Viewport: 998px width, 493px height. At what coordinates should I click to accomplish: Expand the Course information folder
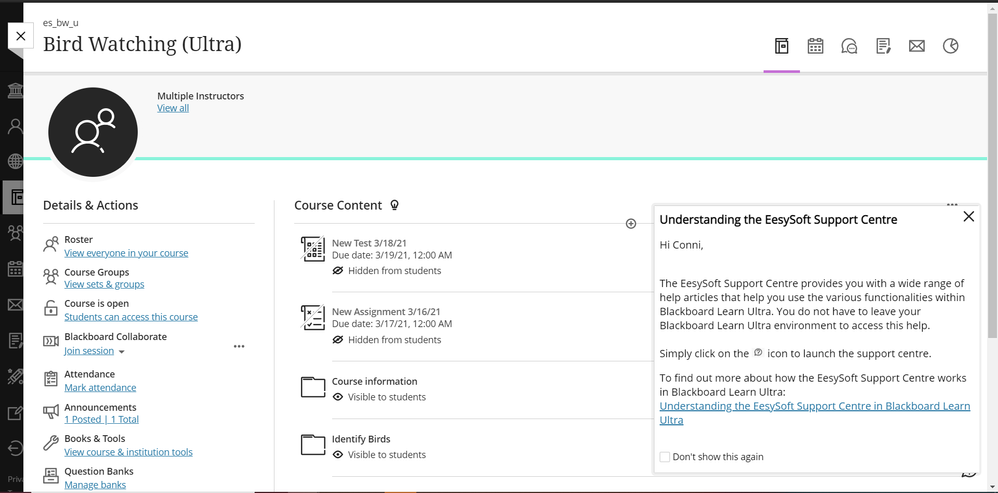pos(374,382)
